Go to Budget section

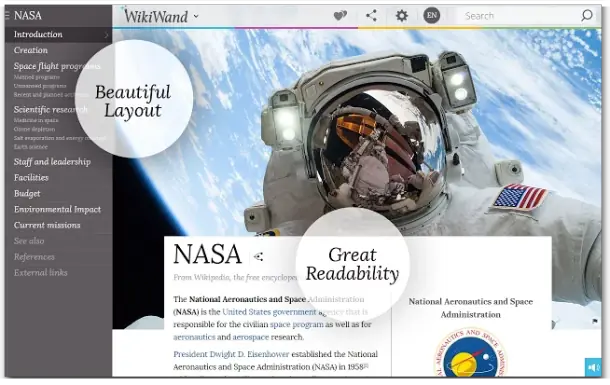[x=27, y=194]
